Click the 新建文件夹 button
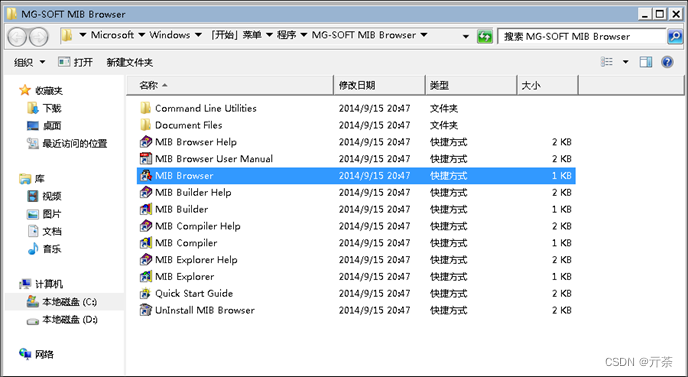 pyautogui.click(x=129, y=62)
